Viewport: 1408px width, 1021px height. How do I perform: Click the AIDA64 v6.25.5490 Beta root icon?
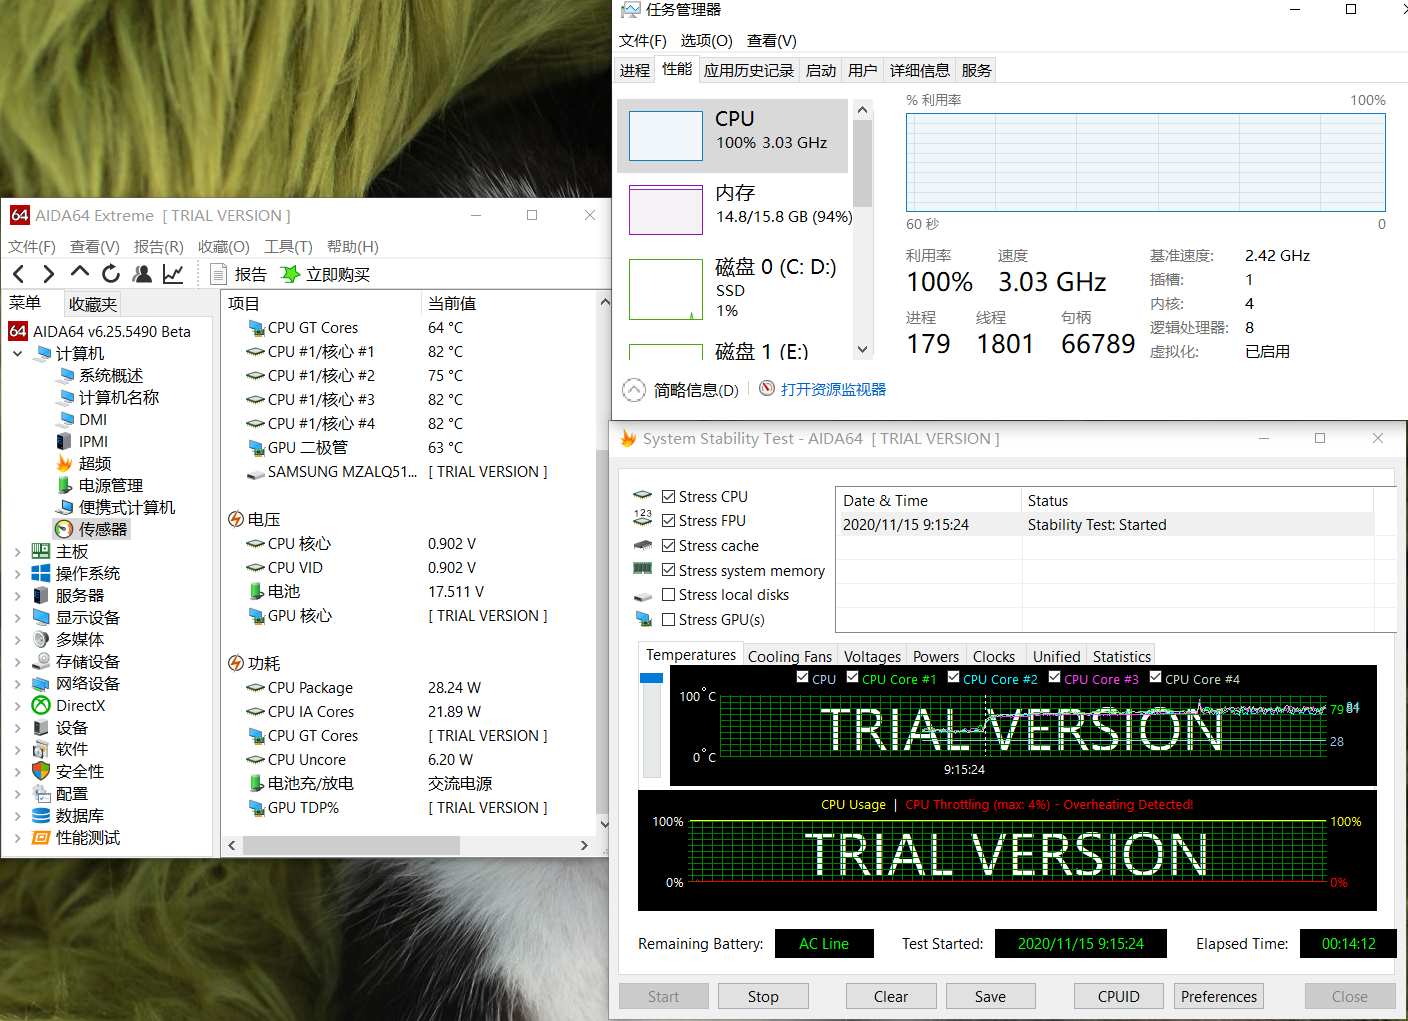tap(18, 331)
